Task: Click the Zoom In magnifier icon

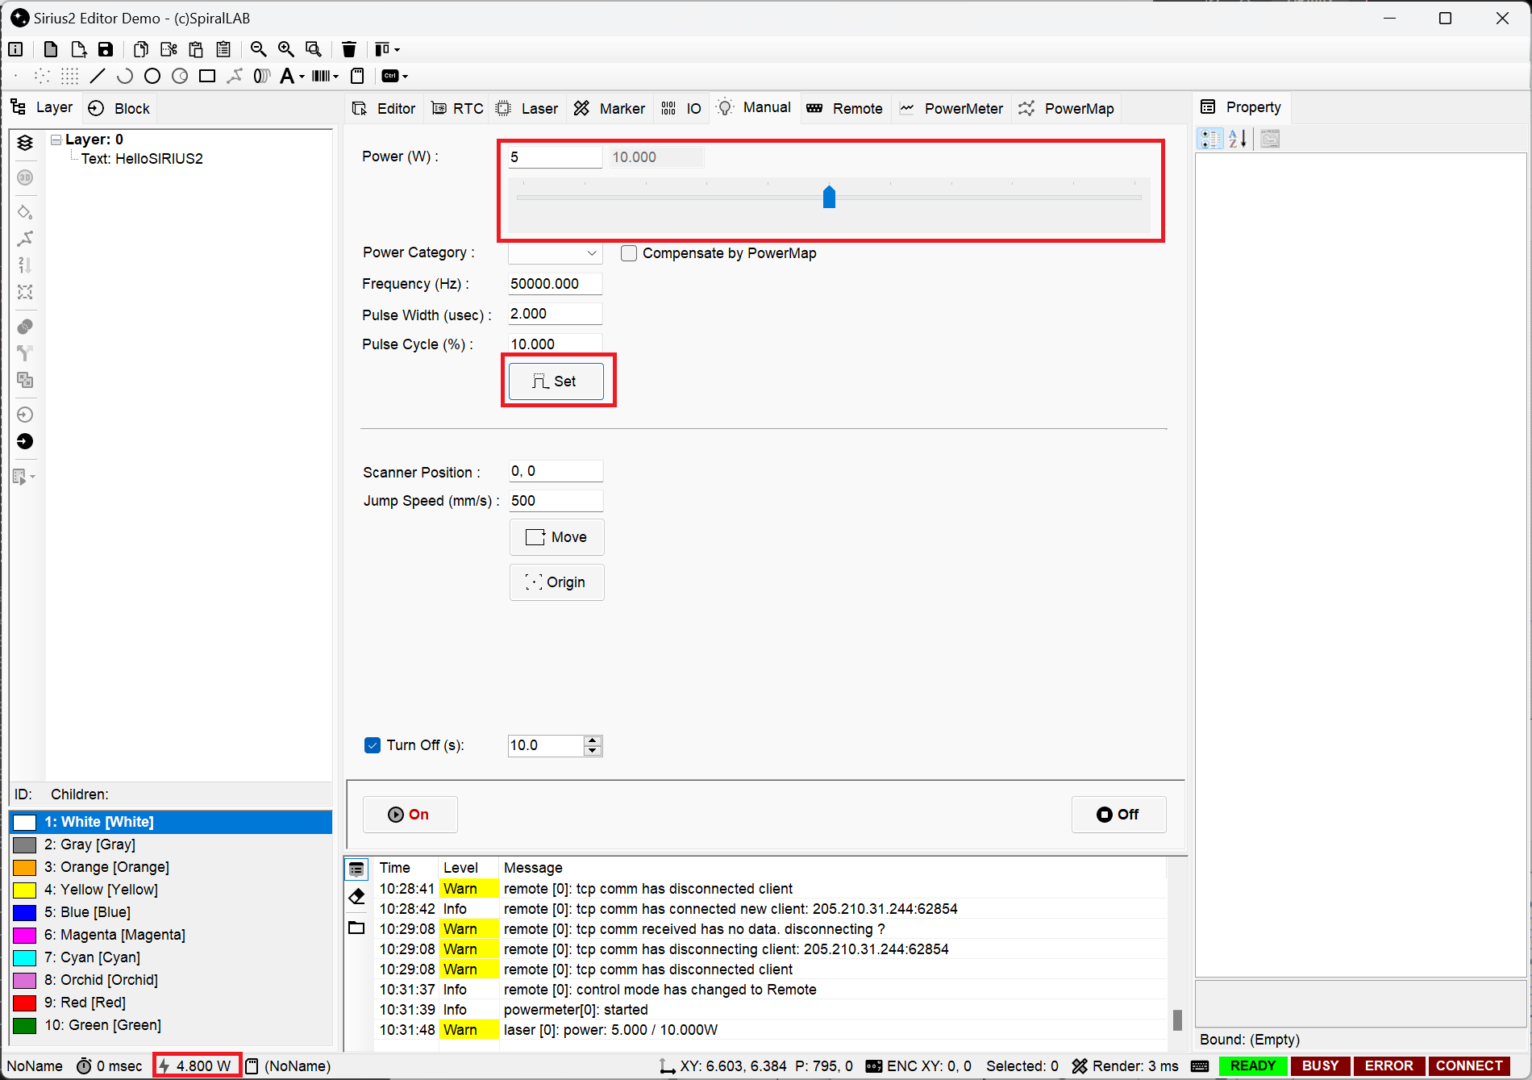Action: click(x=286, y=49)
